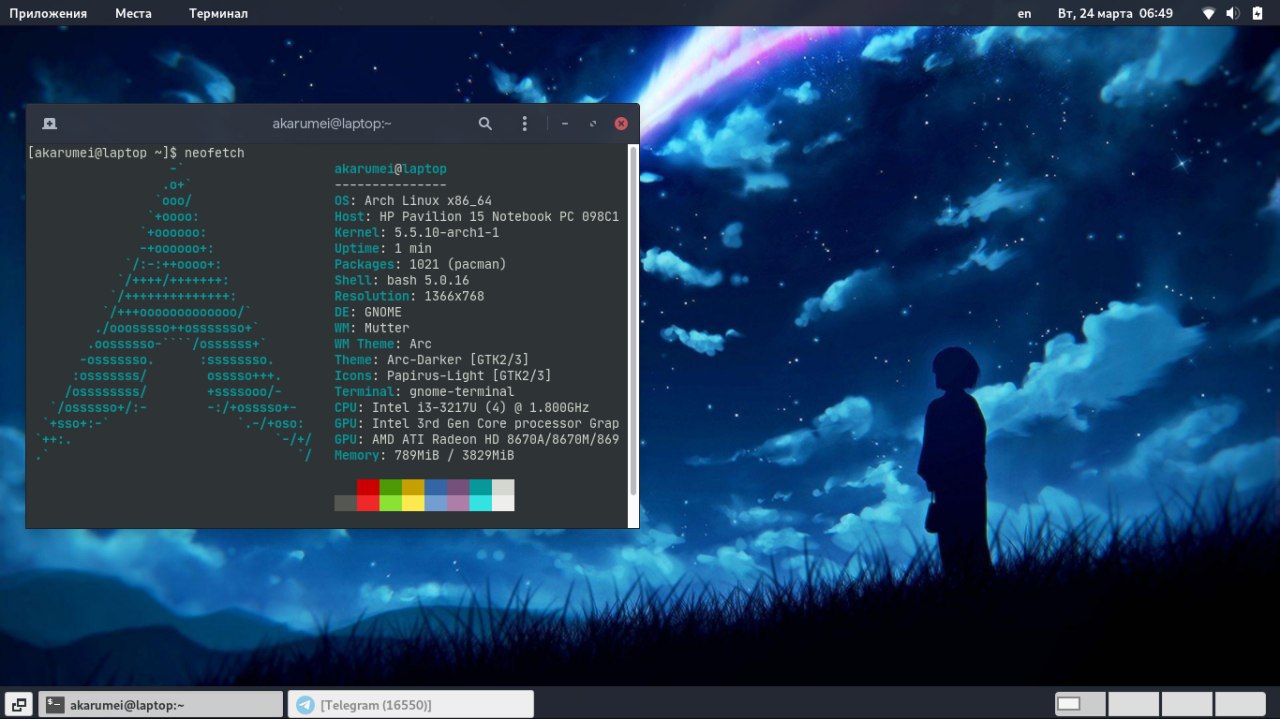Screen dimensions: 1280x719
Task: Activate akarumei@laptop:~ in the window list
Action: pos(161,704)
